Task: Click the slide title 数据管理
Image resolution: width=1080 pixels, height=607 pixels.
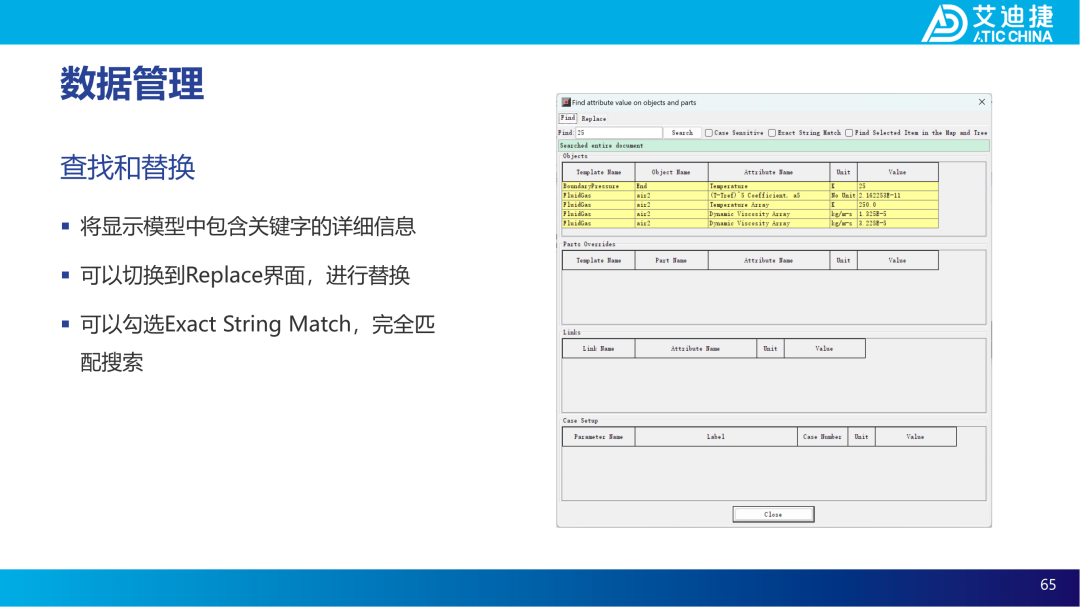Action: (132, 84)
